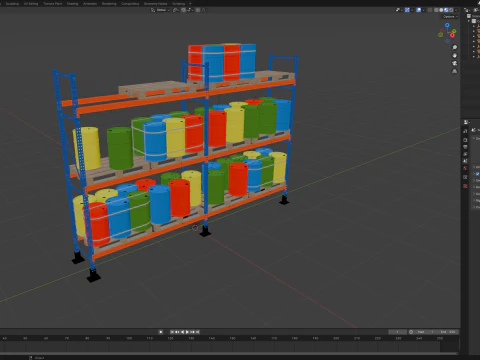
Task: Open the Render properties tab
Action: [465, 140]
